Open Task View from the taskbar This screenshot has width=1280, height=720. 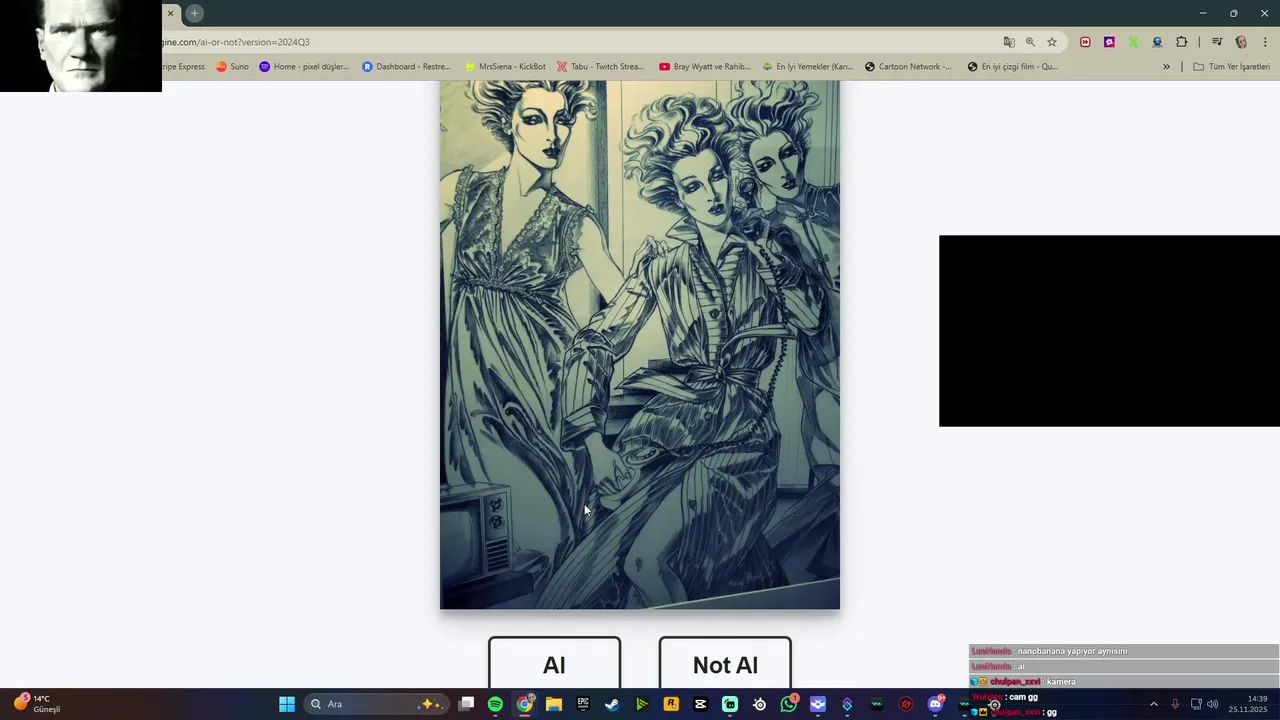[466, 704]
